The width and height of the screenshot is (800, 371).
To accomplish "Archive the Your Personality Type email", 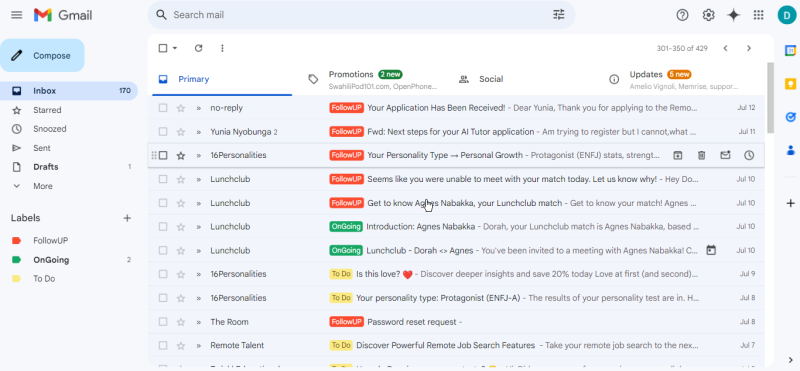I will (x=677, y=156).
